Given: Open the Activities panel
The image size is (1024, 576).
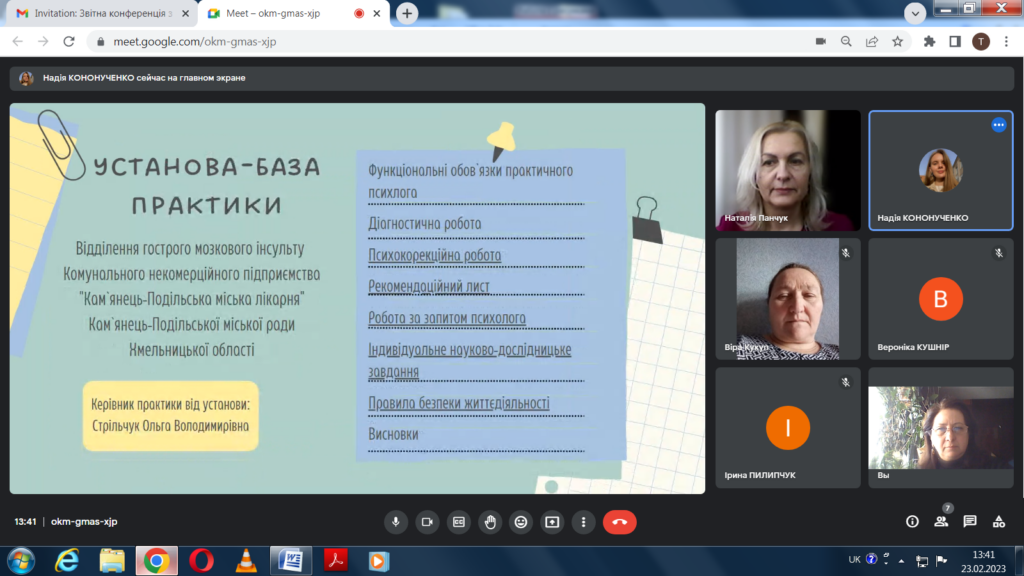Looking at the screenshot, I should [x=998, y=522].
